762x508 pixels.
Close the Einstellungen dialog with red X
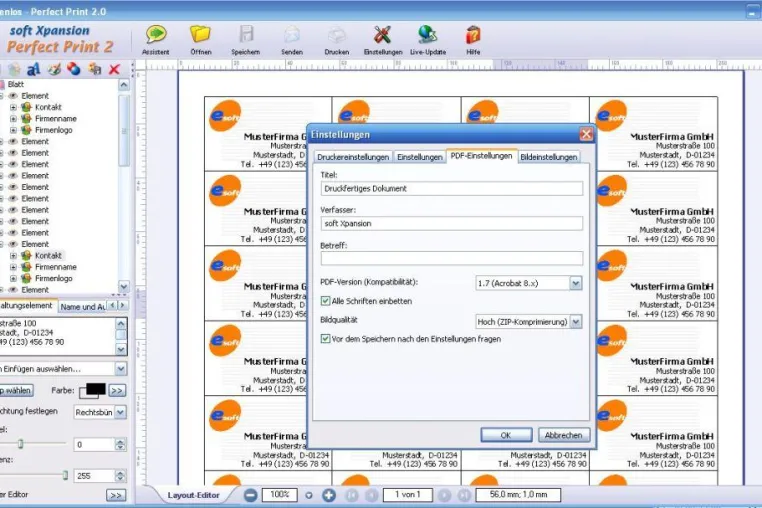(x=586, y=134)
